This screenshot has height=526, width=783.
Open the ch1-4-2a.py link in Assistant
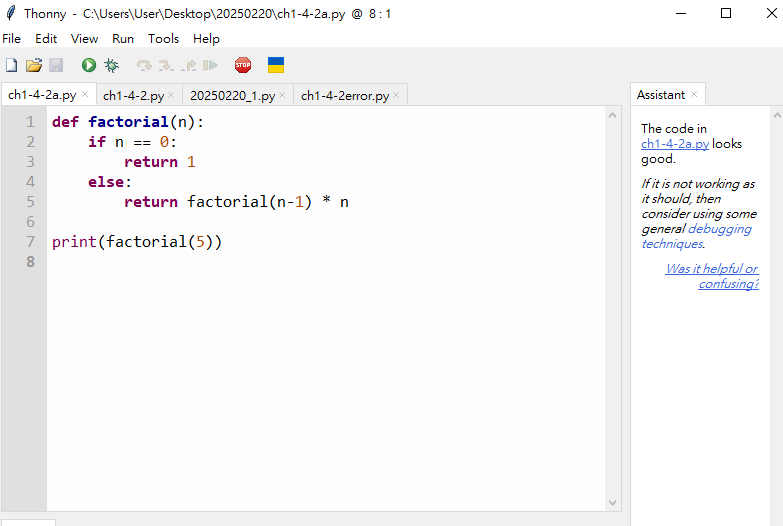(x=675, y=144)
